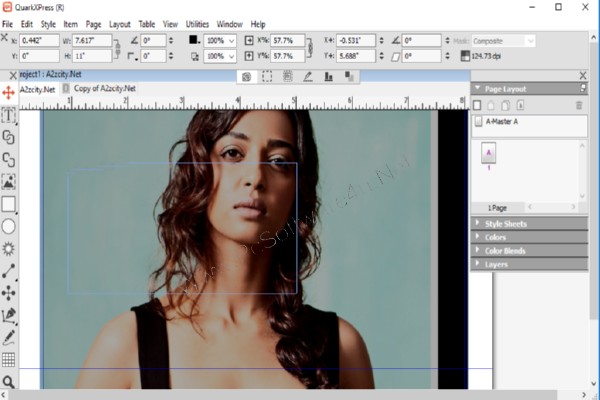The image size is (600, 400).
Task: Expand the Layers panel
Action: 477,264
